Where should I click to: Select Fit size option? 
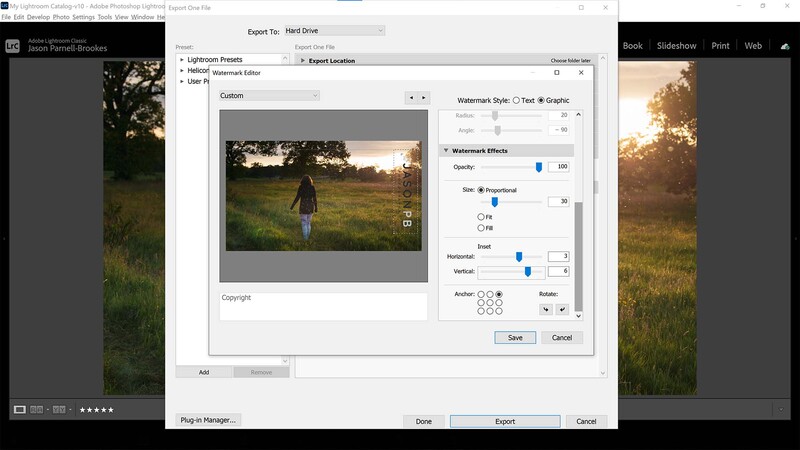coord(481,217)
